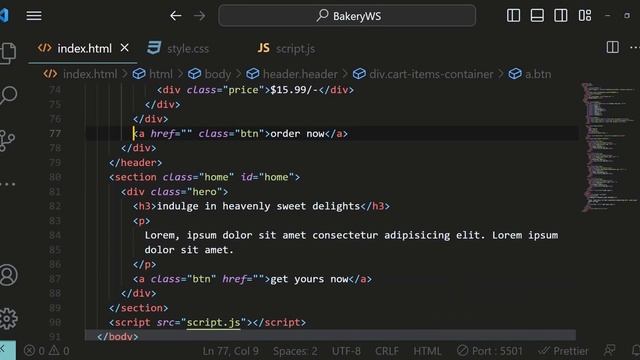The width and height of the screenshot is (640, 360).
Task: Click line number 80 in the gutter
Action: coord(55,177)
